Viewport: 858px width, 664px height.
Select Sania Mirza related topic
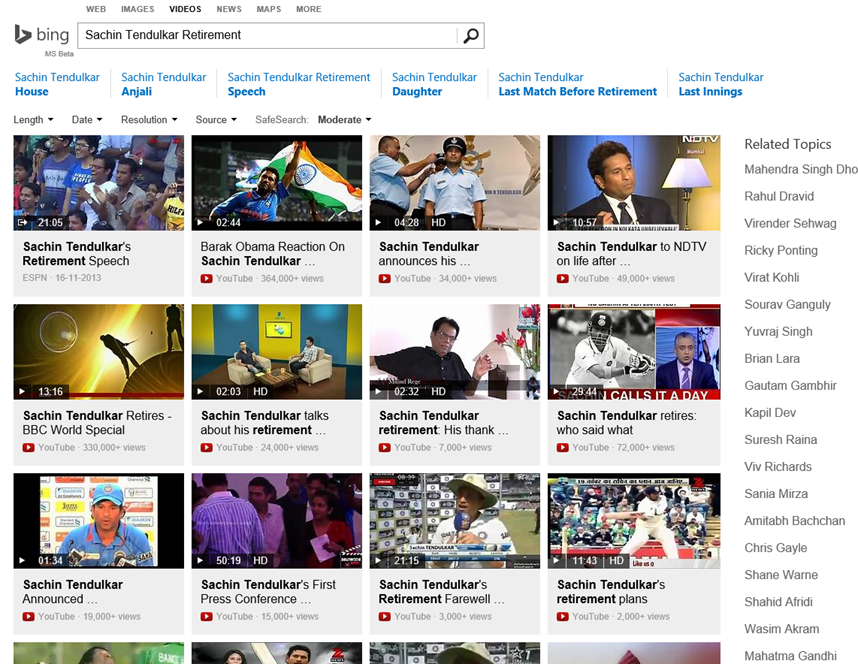coord(776,494)
